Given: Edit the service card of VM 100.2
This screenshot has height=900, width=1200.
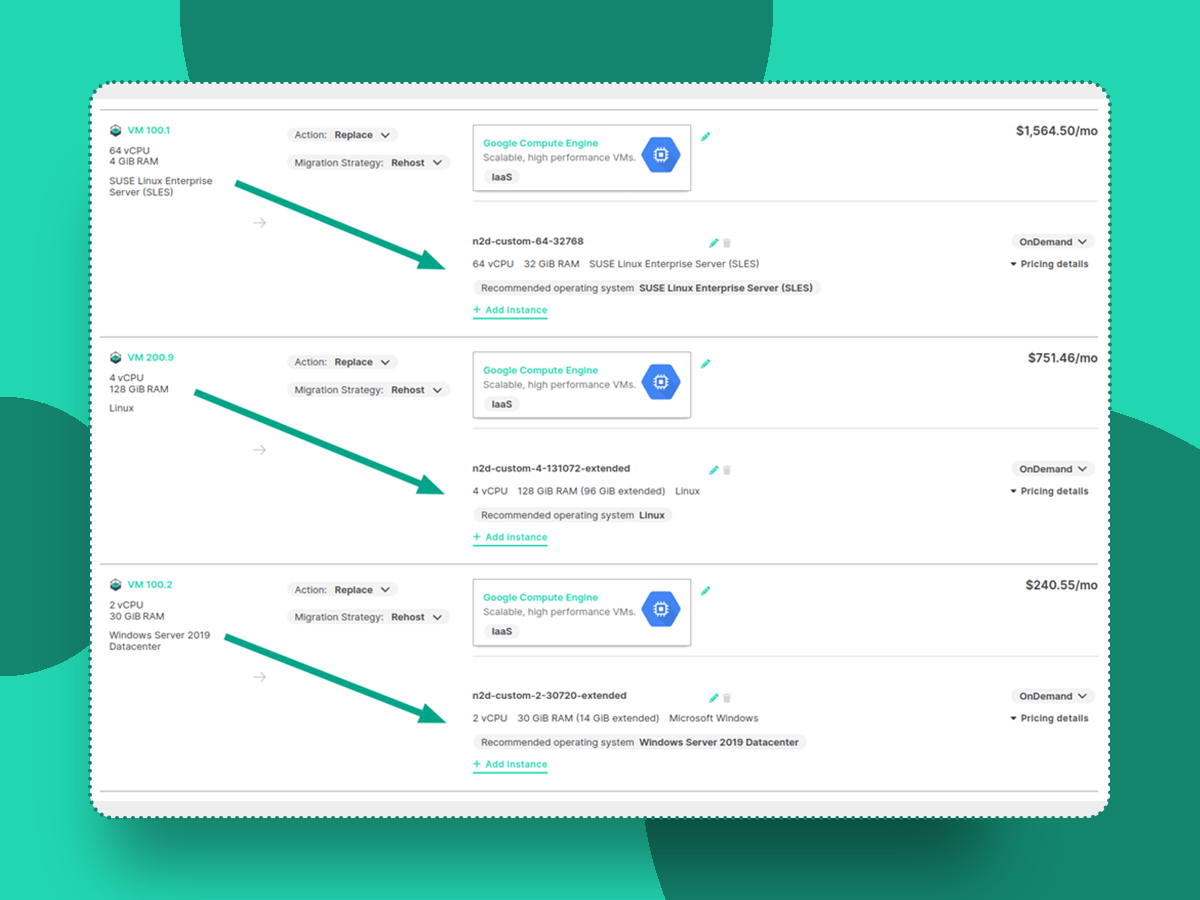Looking at the screenshot, I should coord(705,590).
